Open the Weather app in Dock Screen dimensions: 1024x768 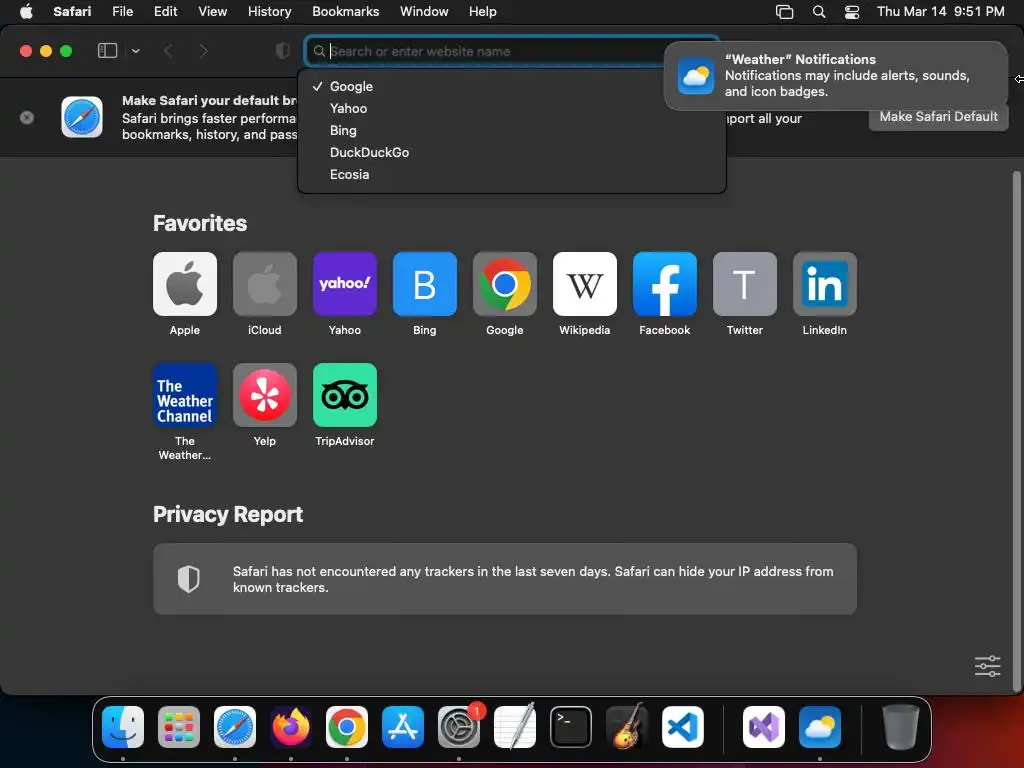[x=820, y=727]
